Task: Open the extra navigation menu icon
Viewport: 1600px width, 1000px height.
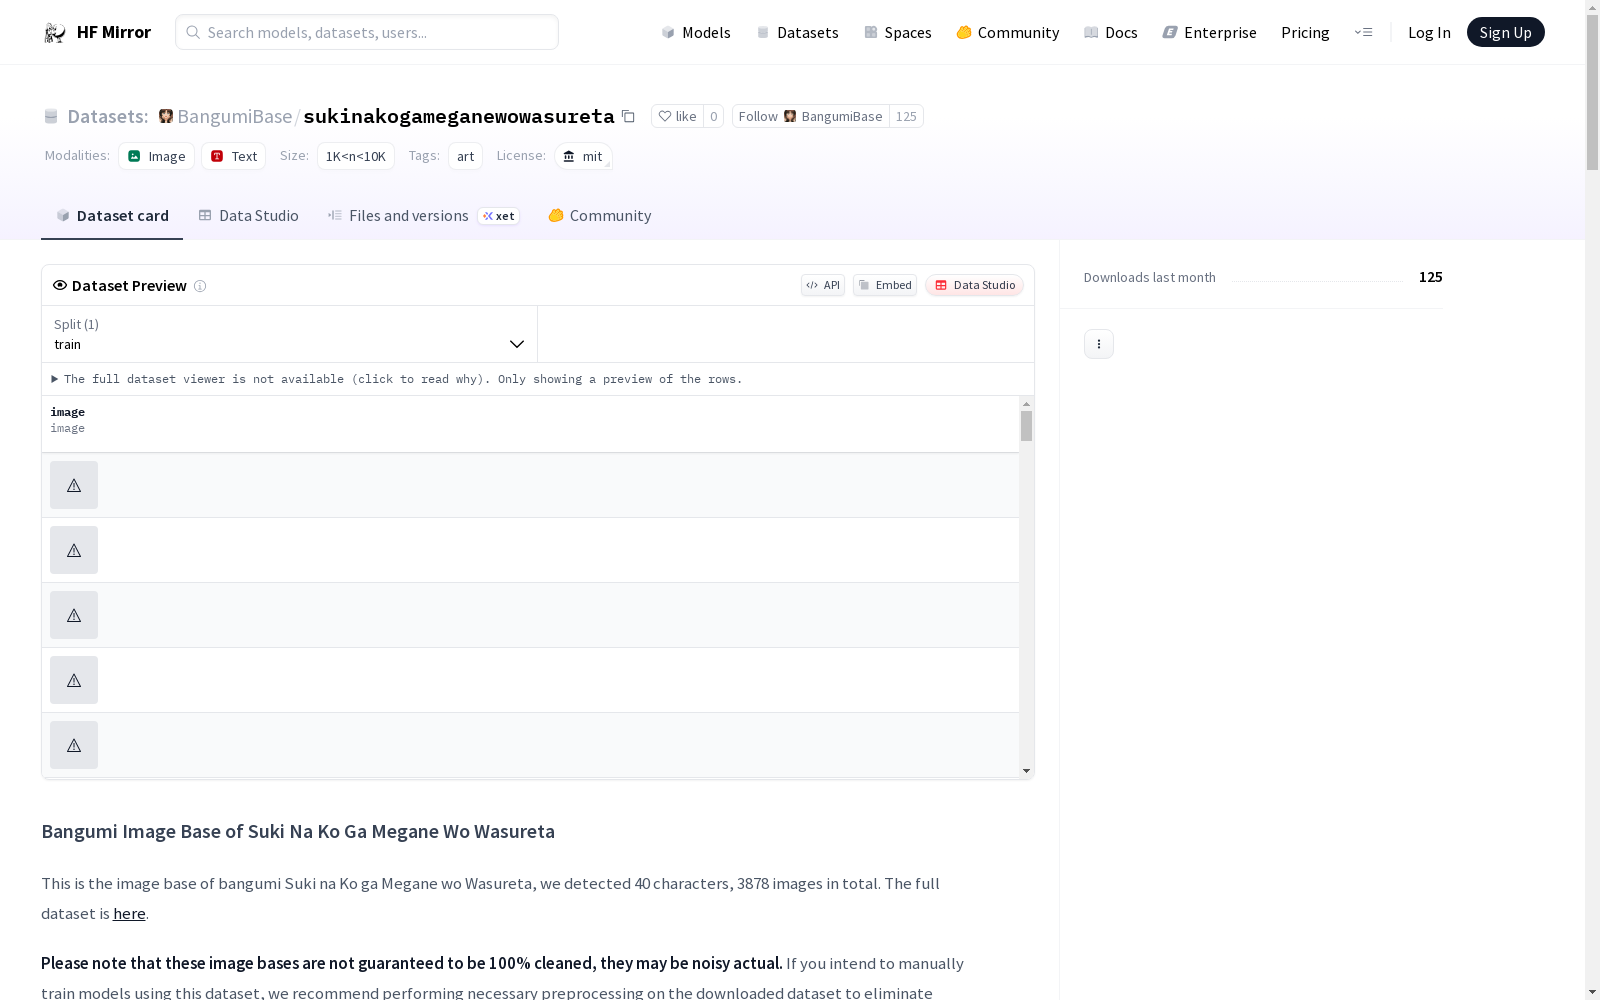Action: (1363, 32)
